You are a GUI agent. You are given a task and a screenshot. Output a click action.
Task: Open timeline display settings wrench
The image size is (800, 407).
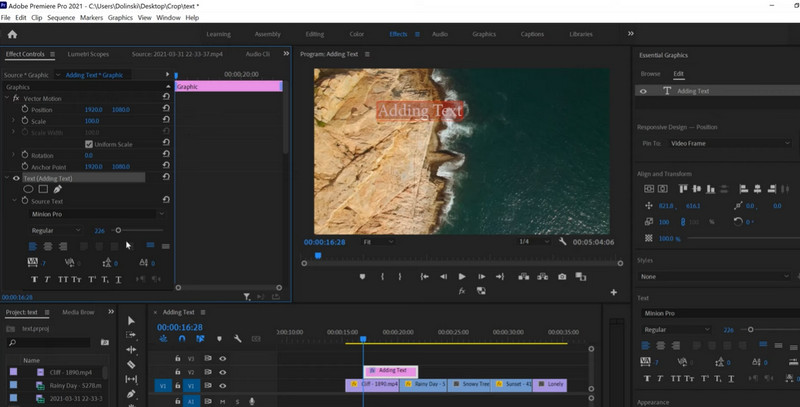(237, 338)
